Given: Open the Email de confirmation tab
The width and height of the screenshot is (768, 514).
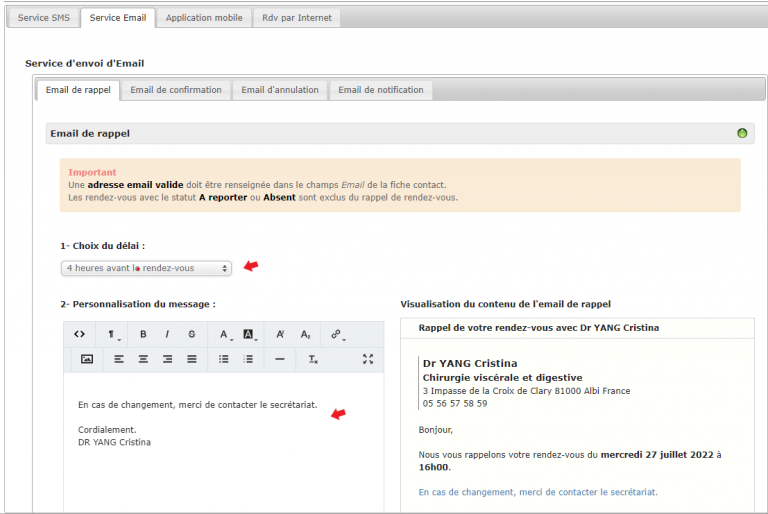Looking at the screenshot, I should click(176, 90).
